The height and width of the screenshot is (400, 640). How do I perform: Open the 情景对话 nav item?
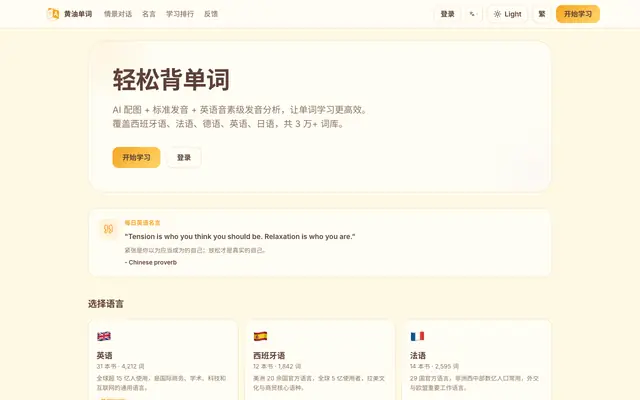[x=118, y=14]
